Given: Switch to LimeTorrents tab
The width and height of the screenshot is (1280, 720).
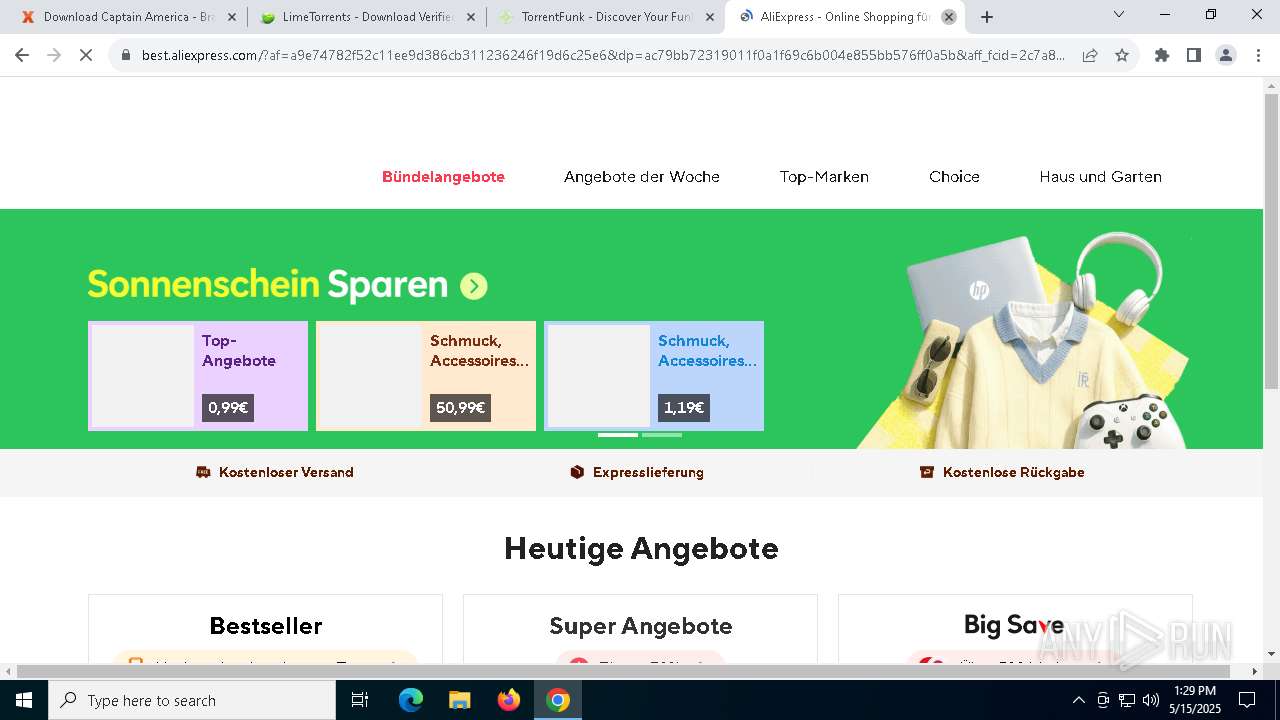Looking at the screenshot, I should [366, 17].
